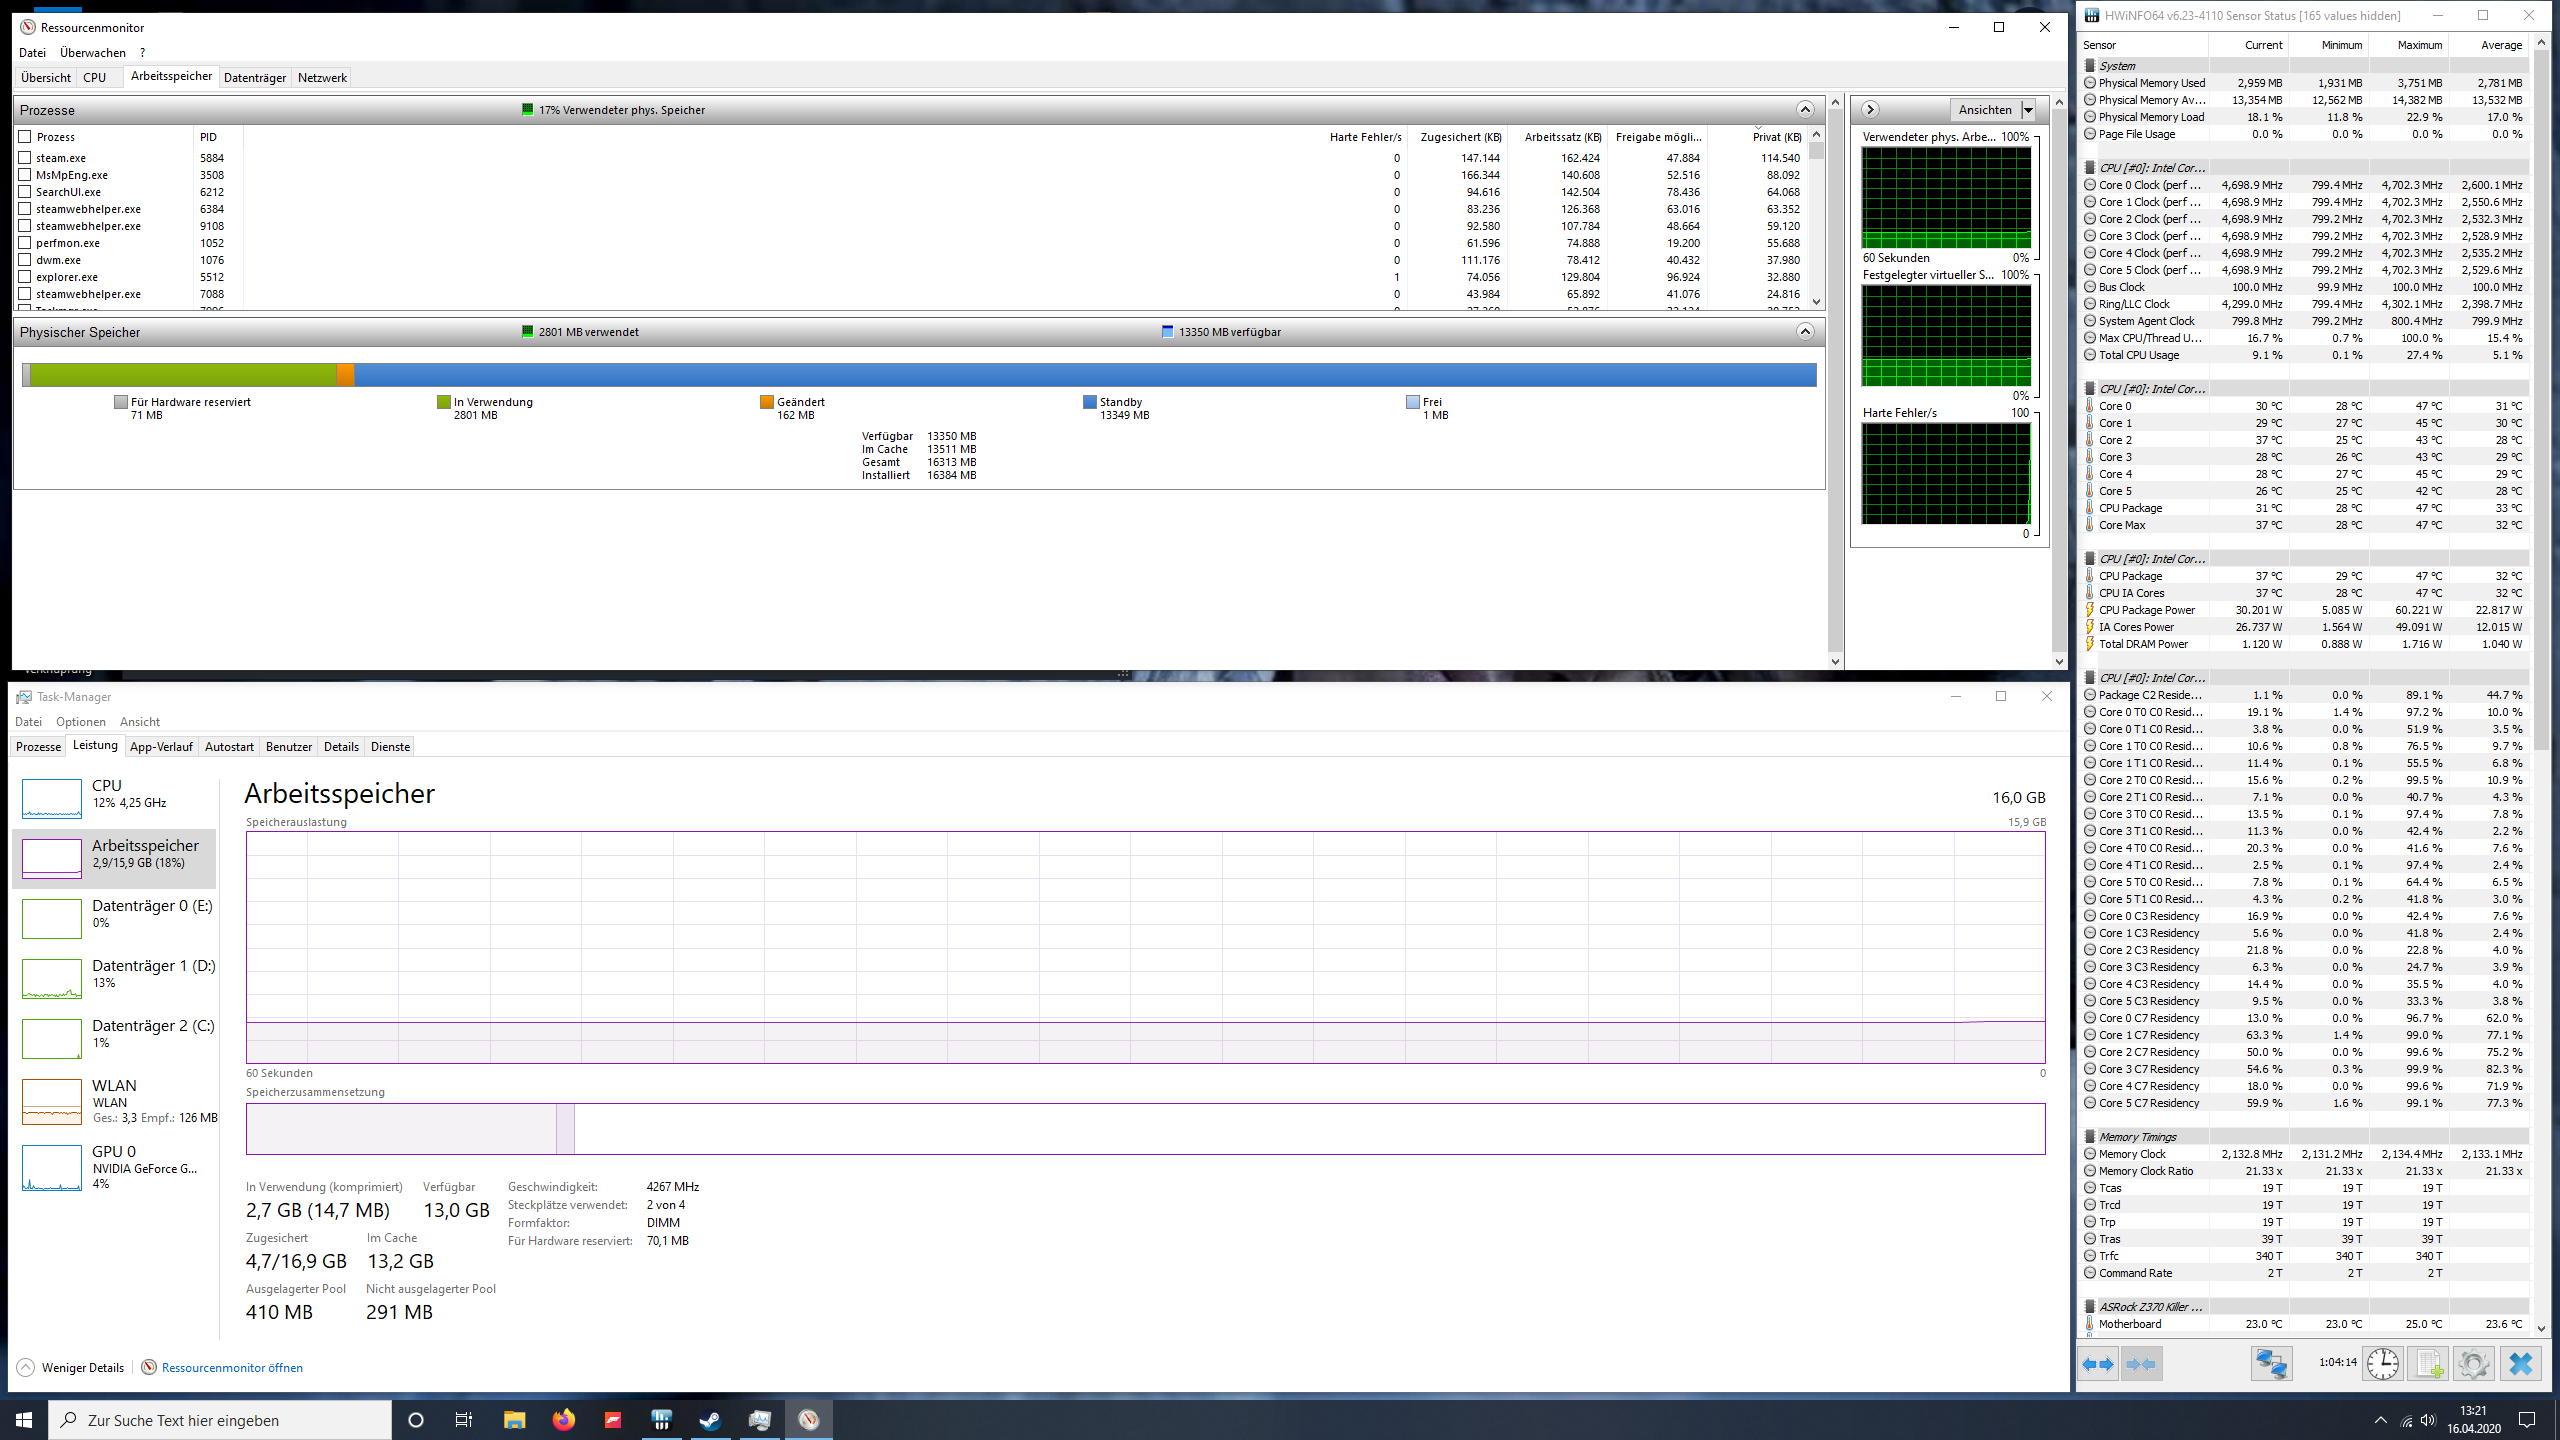Switch to the Datenträger tab

254,78
